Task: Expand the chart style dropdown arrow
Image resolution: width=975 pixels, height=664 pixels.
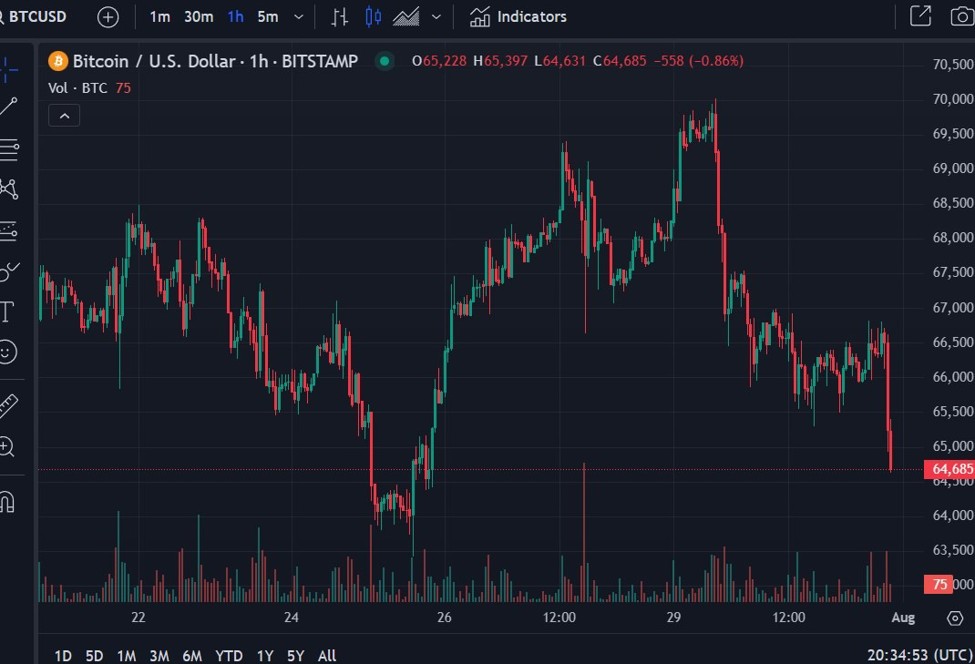Action: 434,17
